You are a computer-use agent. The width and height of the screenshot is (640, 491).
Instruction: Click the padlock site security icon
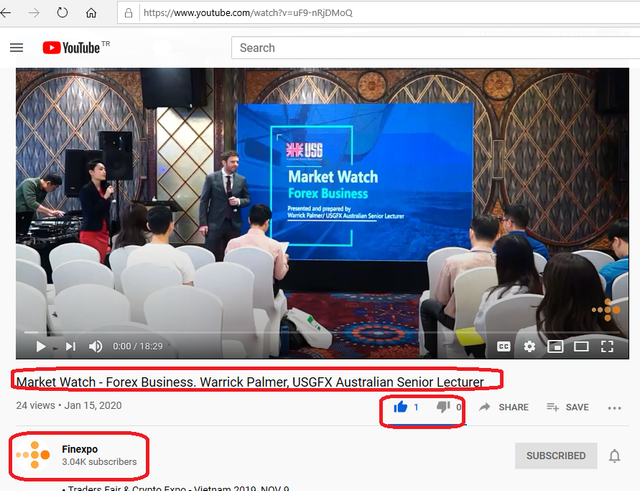[x=128, y=13]
